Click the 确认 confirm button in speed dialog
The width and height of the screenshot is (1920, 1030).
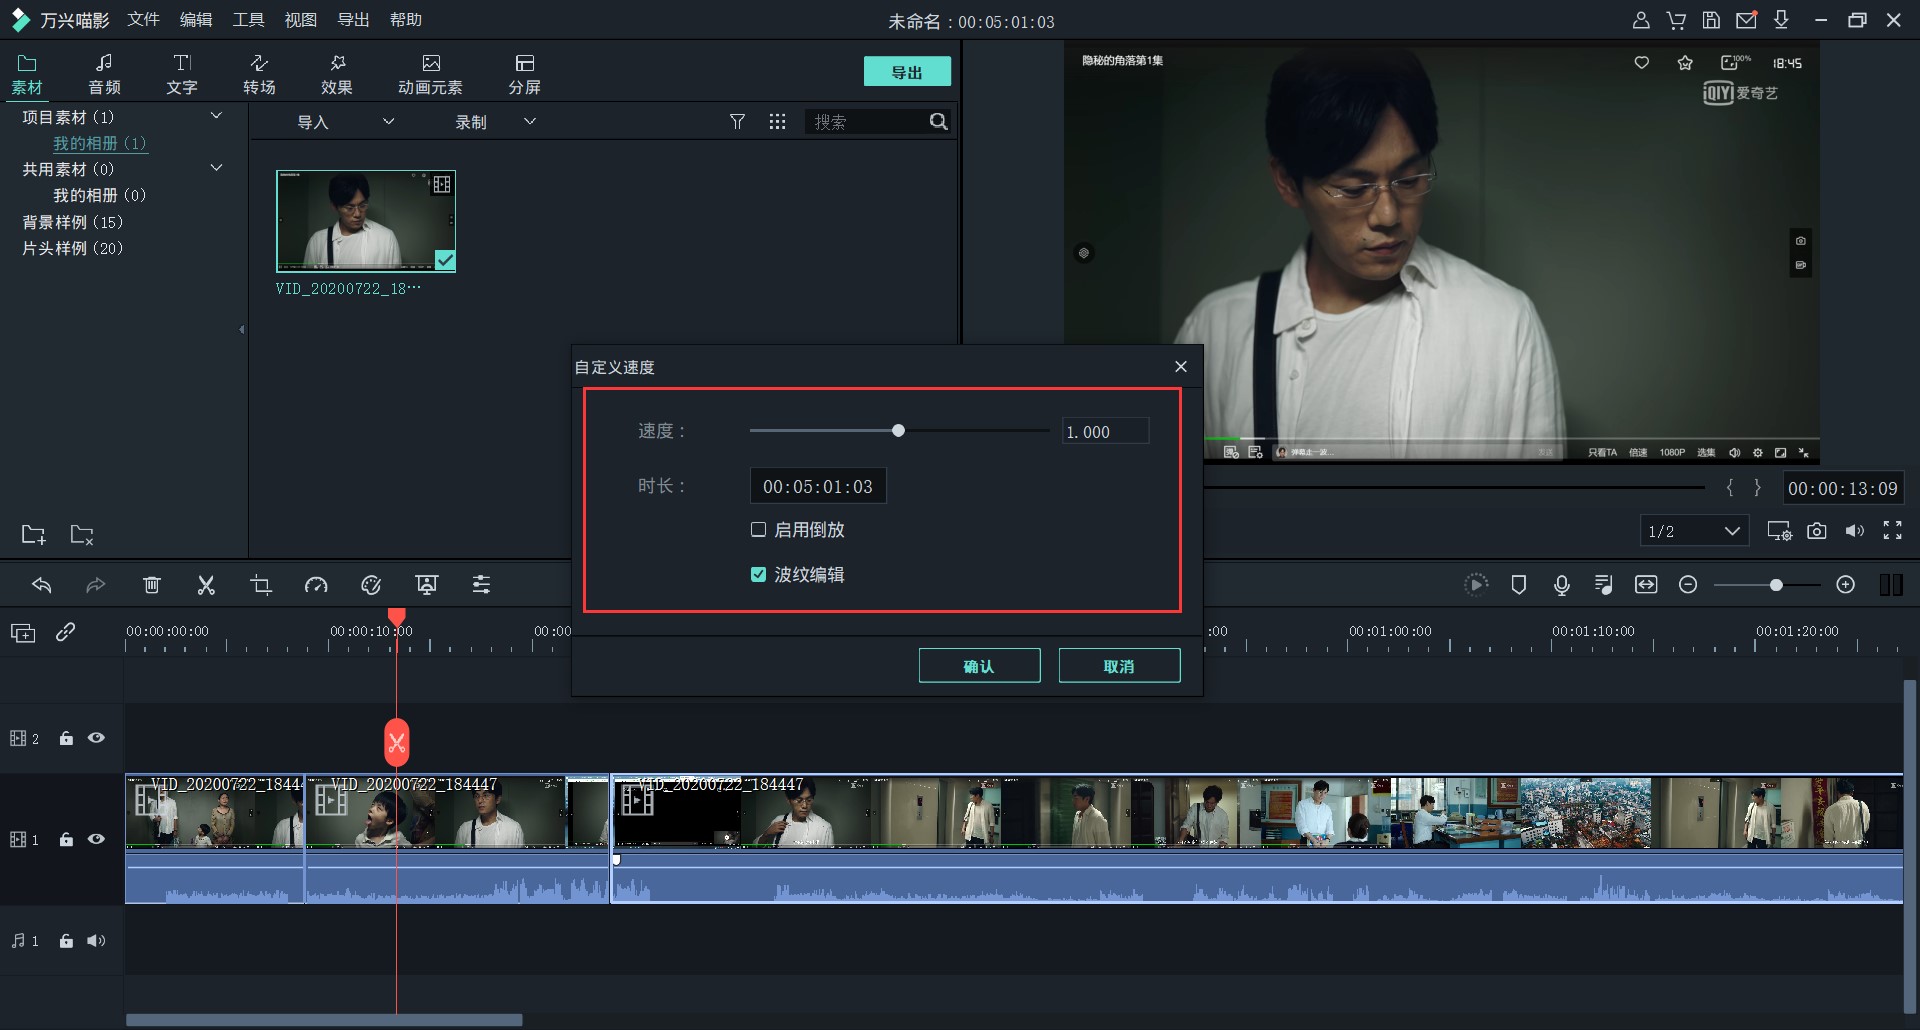(979, 665)
